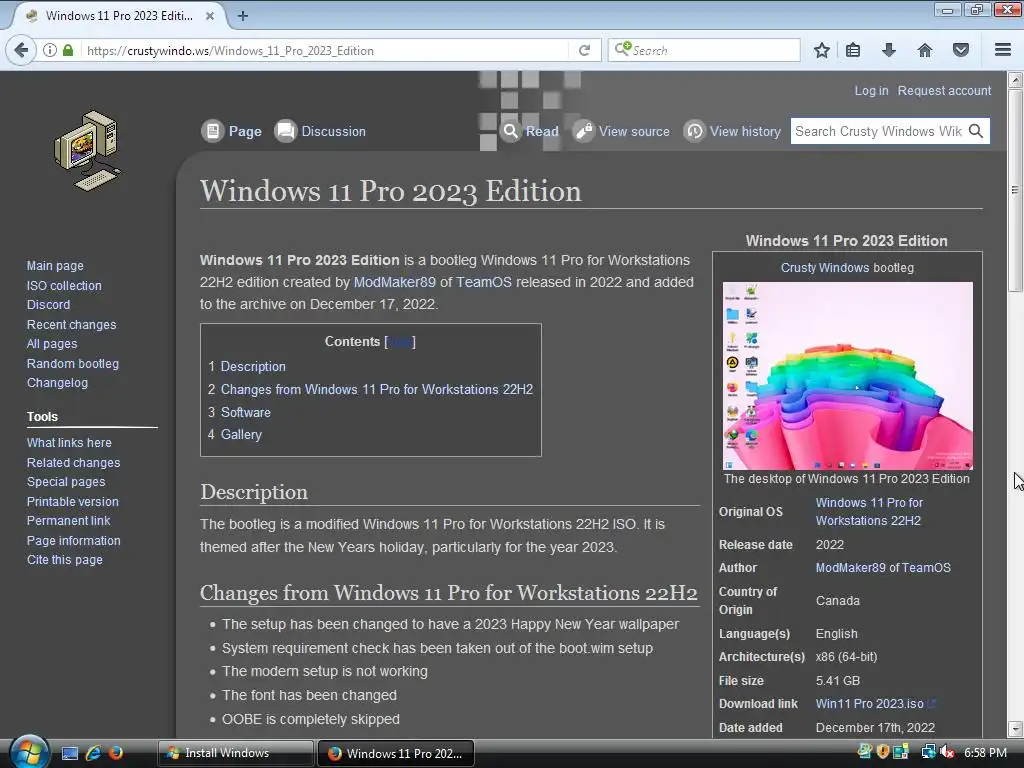Close the Windows 11 Pro 2023 tab
This screenshot has width=1024, height=768.
point(210,16)
